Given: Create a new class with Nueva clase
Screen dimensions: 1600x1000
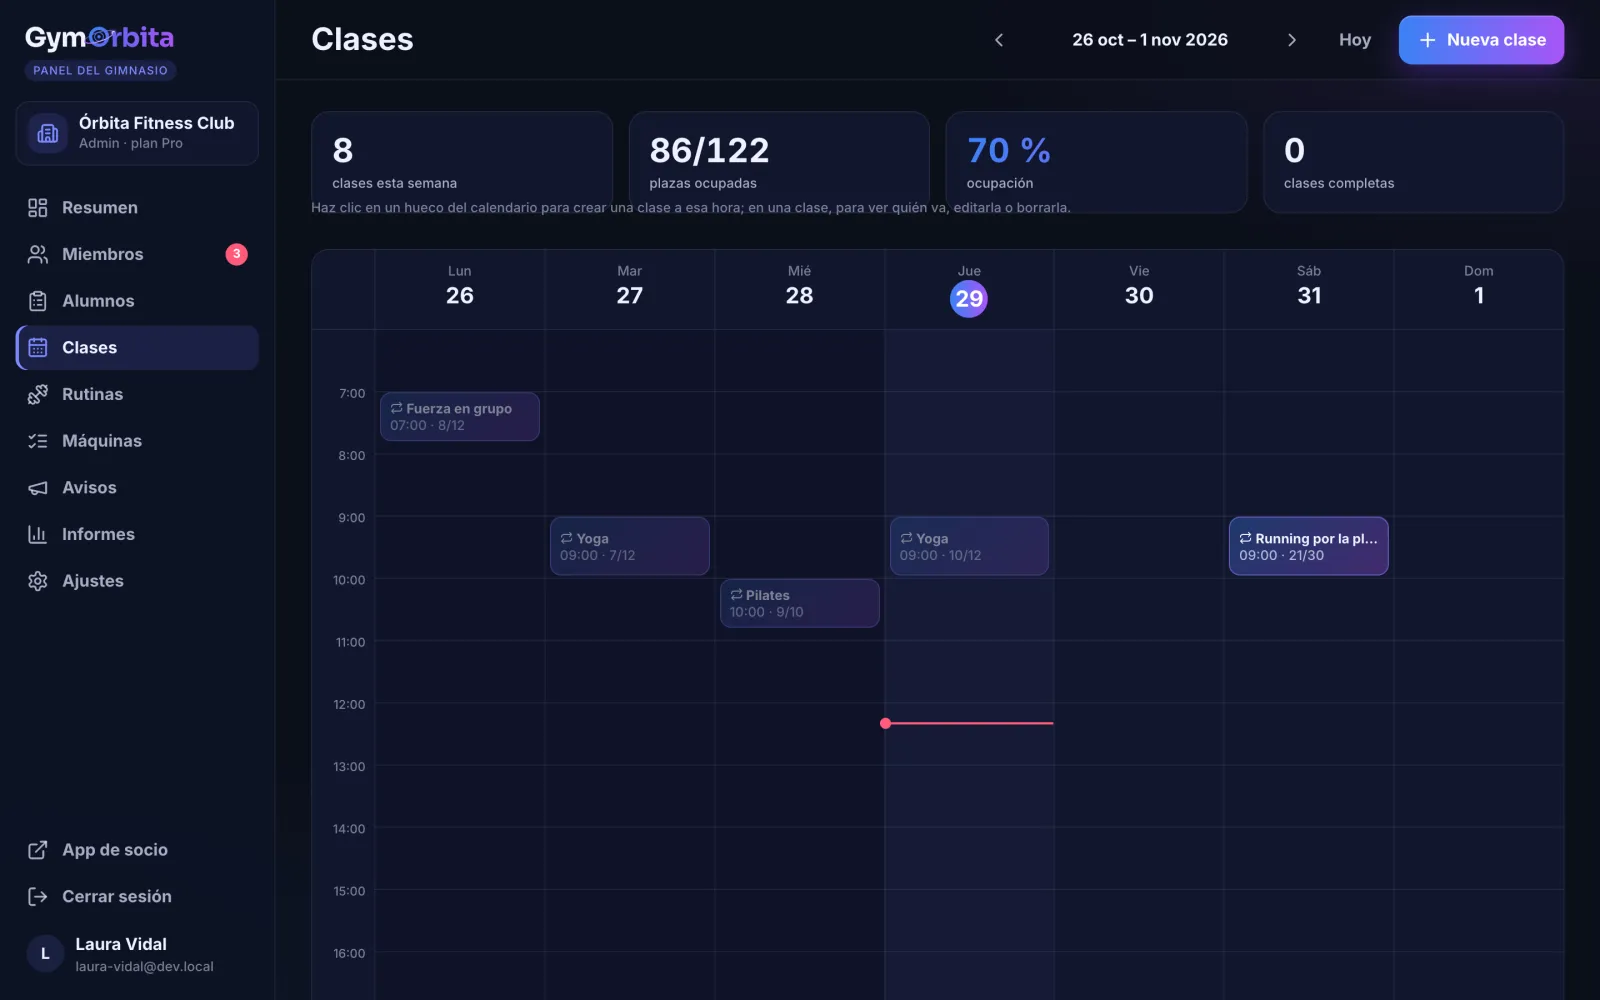Looking at the screenshot, I should pyautogui.click(x=1481, y=40).
